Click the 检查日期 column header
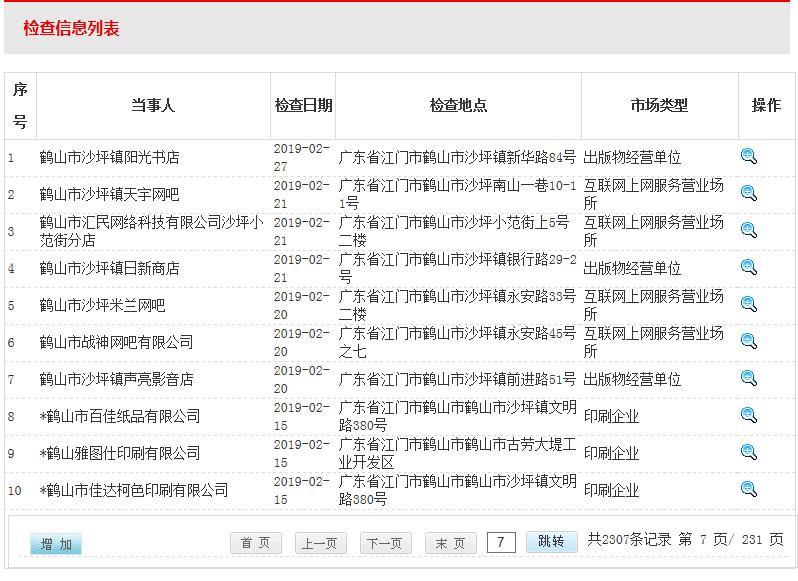 click(x=303, y=105)
